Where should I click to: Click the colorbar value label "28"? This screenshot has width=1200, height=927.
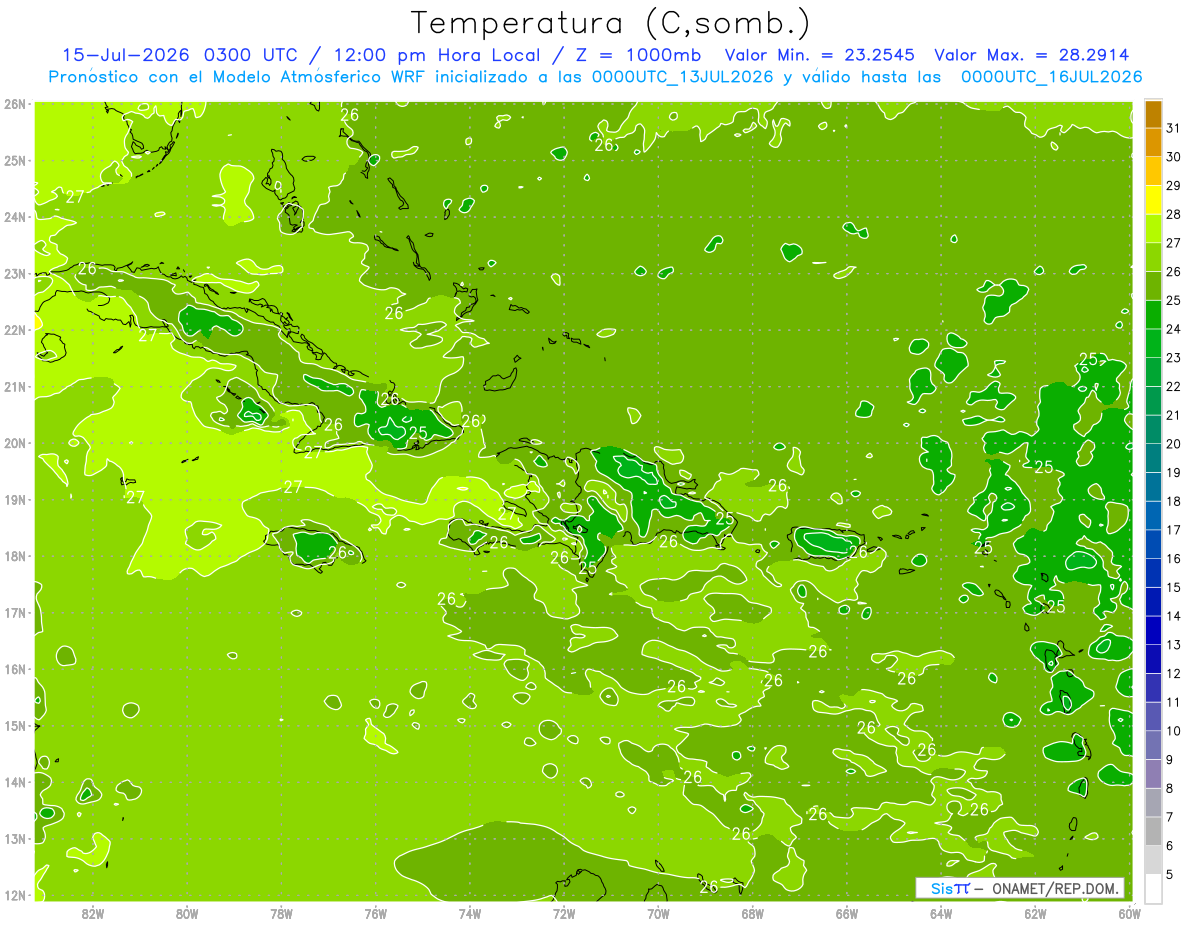pyautogui.click(x=1174, y=214)
